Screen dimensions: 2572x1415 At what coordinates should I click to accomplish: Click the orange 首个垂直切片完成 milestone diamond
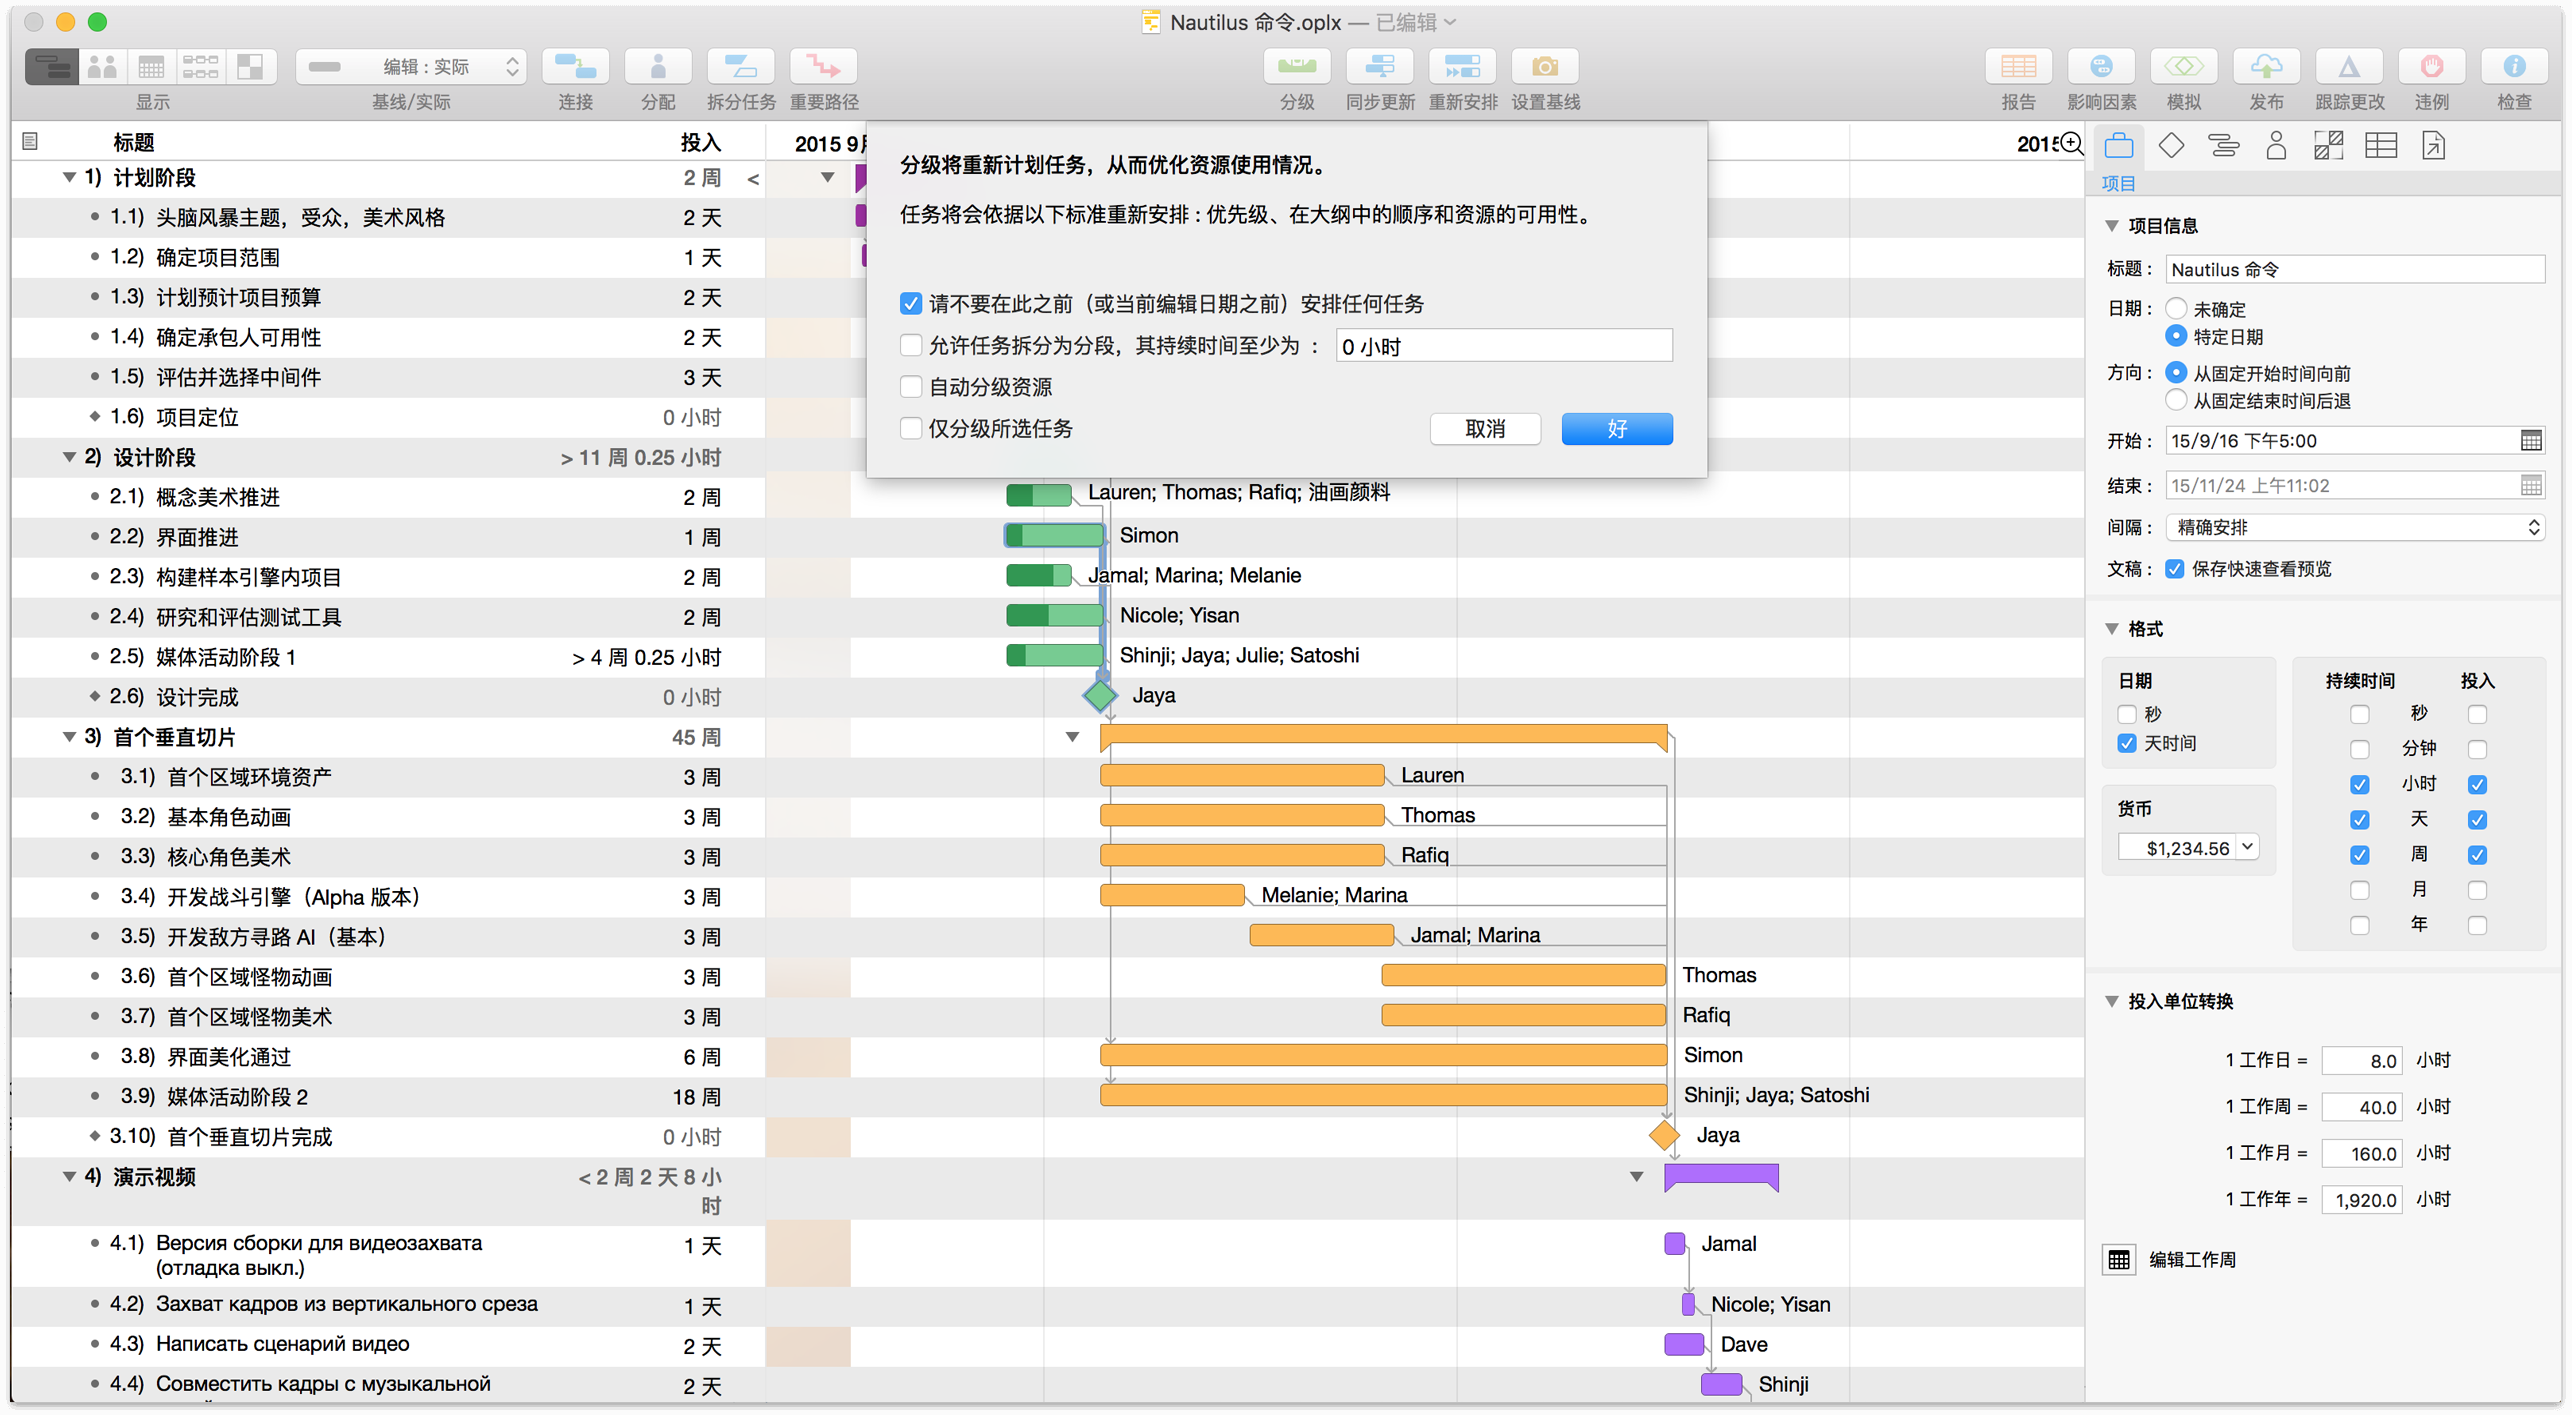[x=1664, y=1135]
